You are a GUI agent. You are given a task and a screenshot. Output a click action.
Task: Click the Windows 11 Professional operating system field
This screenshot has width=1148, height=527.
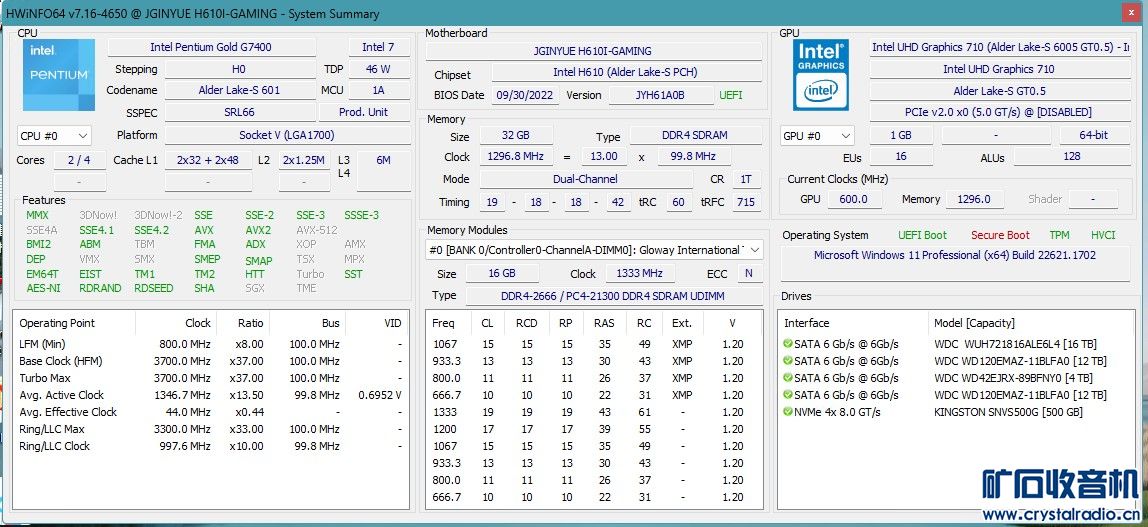tap(954, 255)
